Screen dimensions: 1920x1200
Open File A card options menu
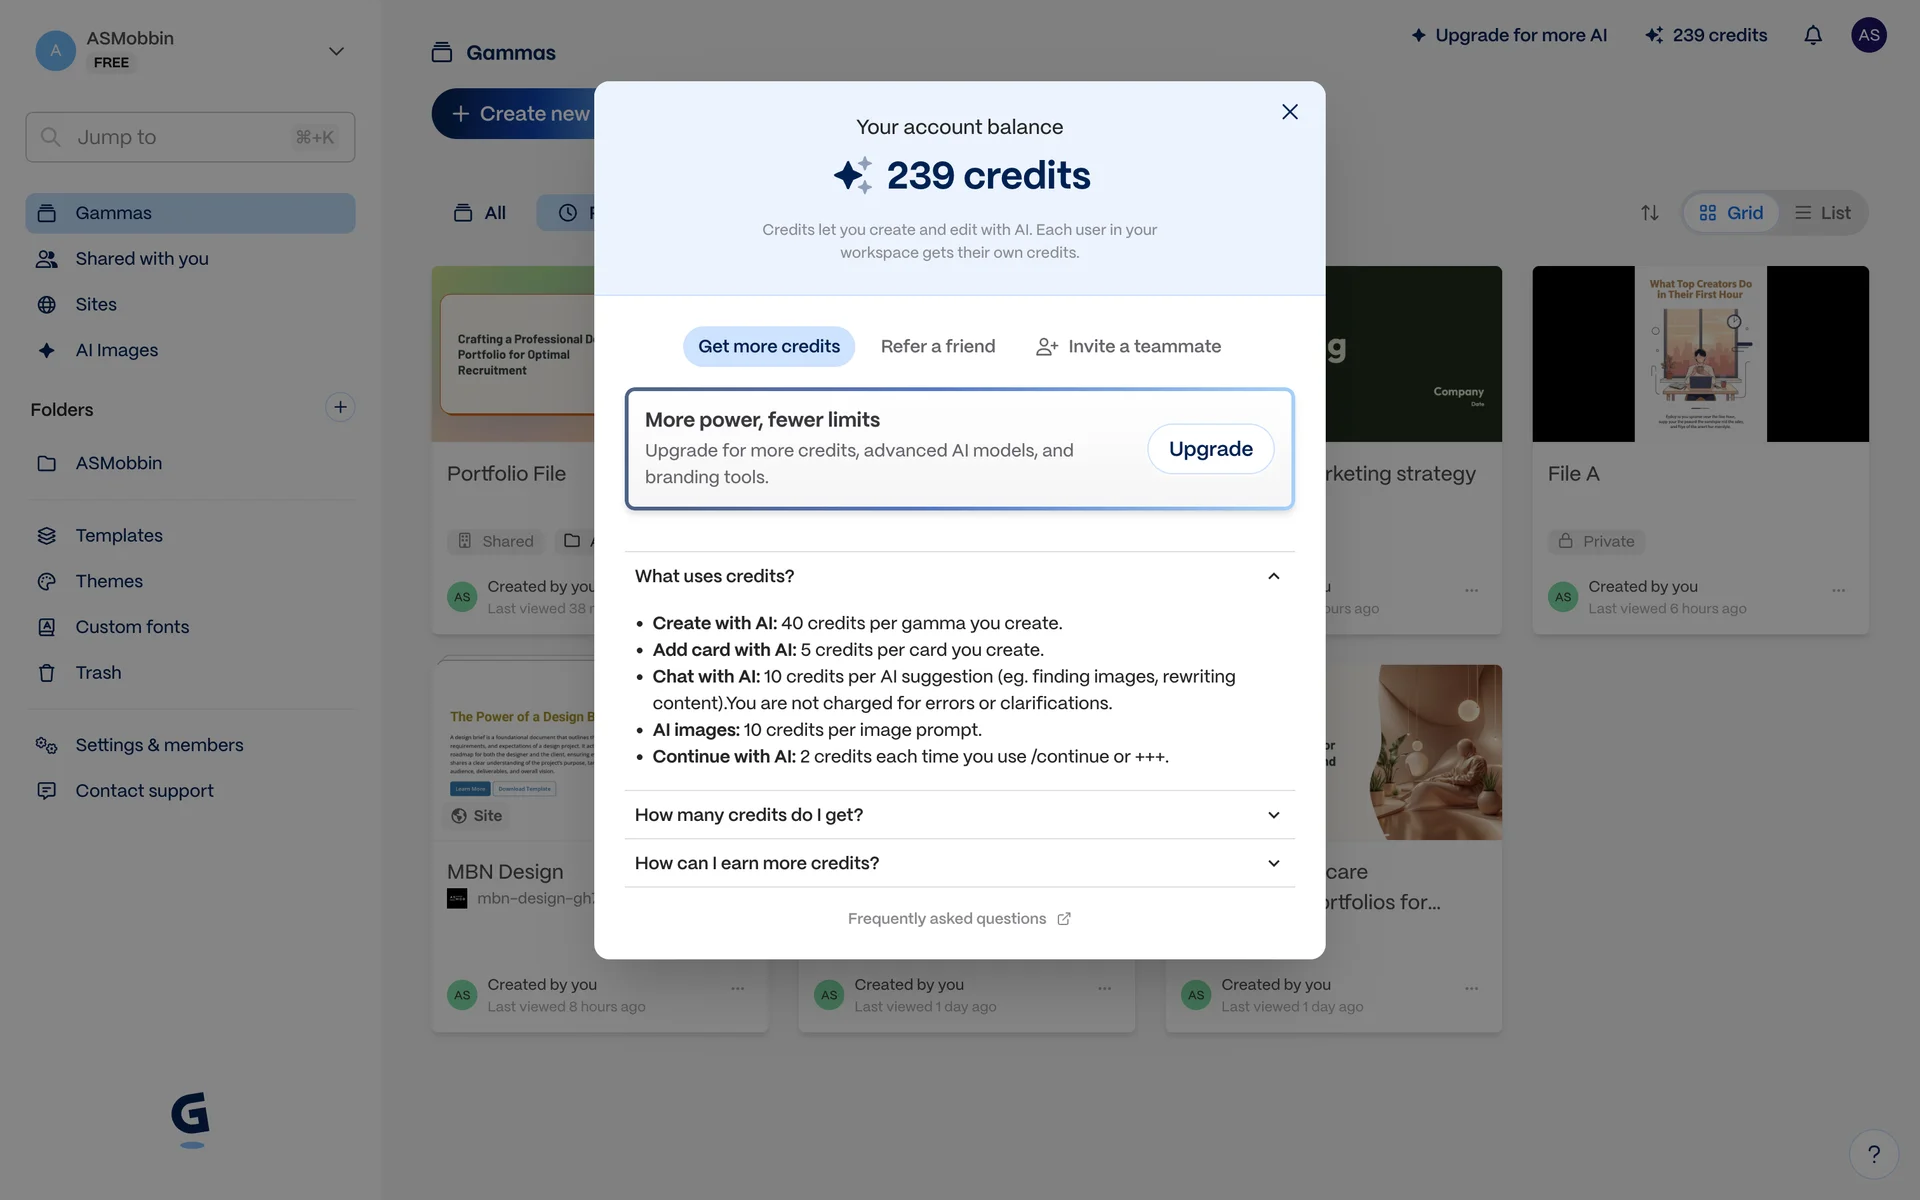click(1838, 590)
